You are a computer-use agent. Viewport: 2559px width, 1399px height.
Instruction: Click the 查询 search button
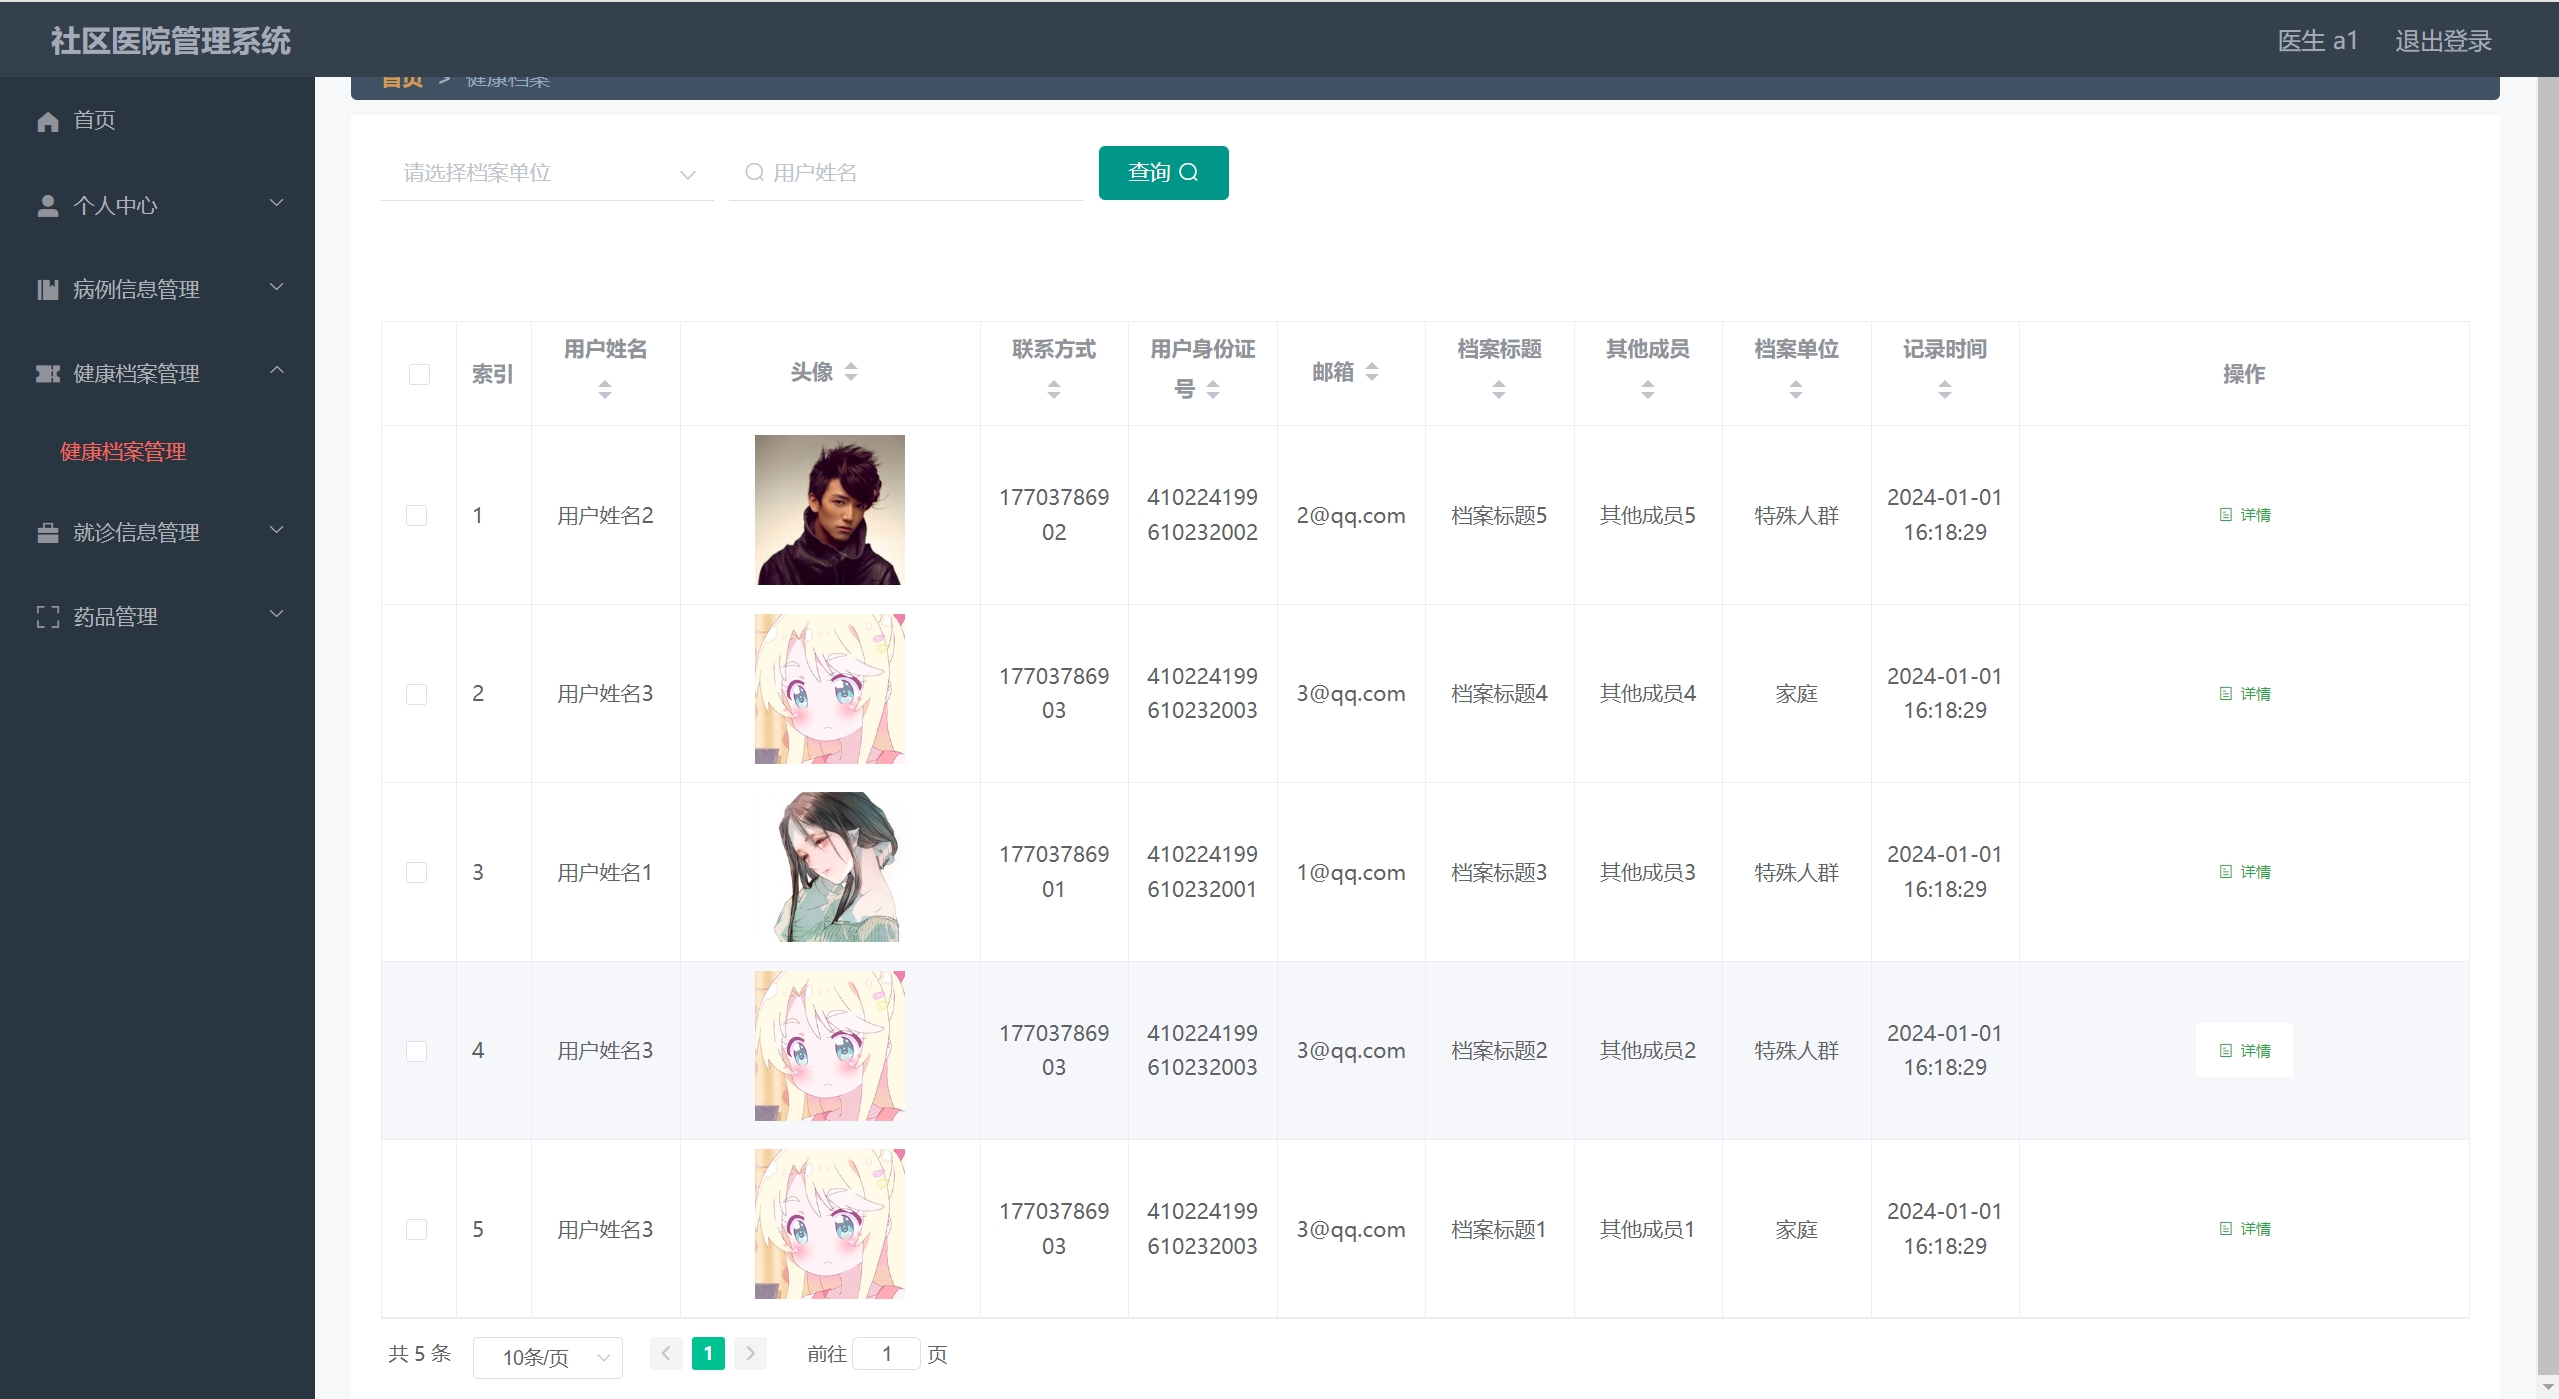pyautogui.click(x=1163, y=173)
